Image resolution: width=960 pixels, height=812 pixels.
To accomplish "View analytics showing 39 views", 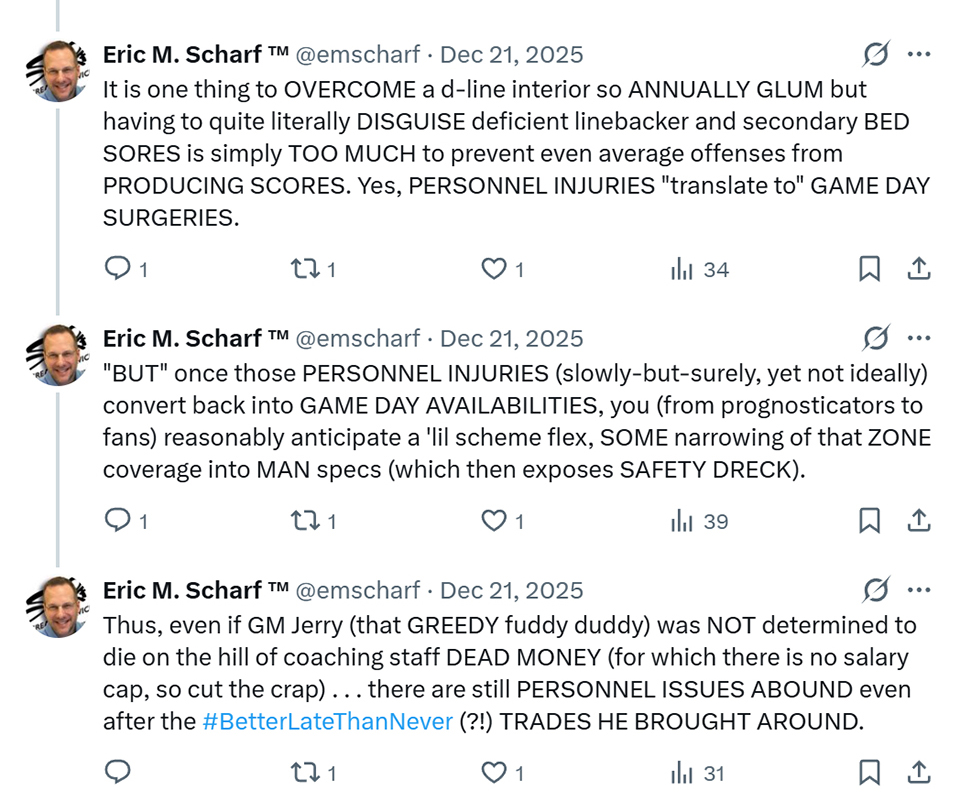I will (x=682, y=520).
